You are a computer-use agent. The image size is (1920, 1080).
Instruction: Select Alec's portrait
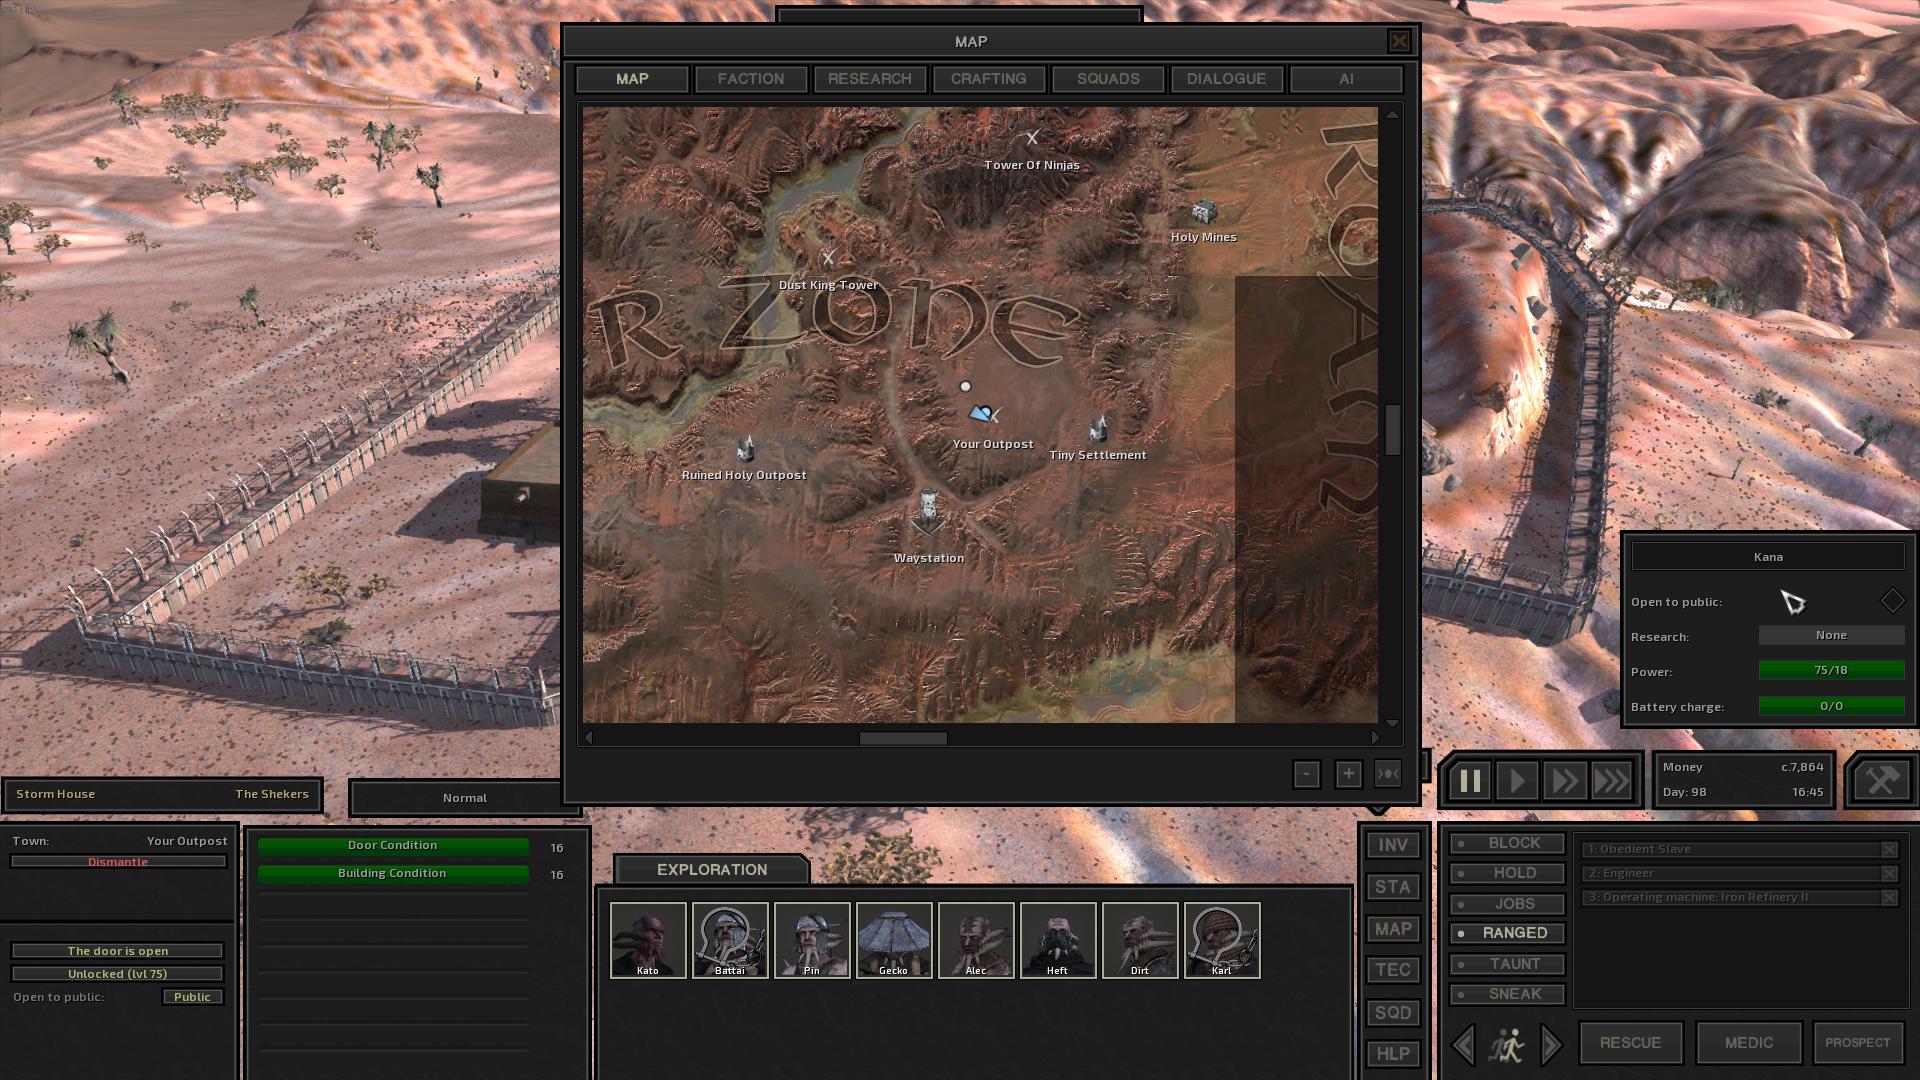(x=976, y=940)
